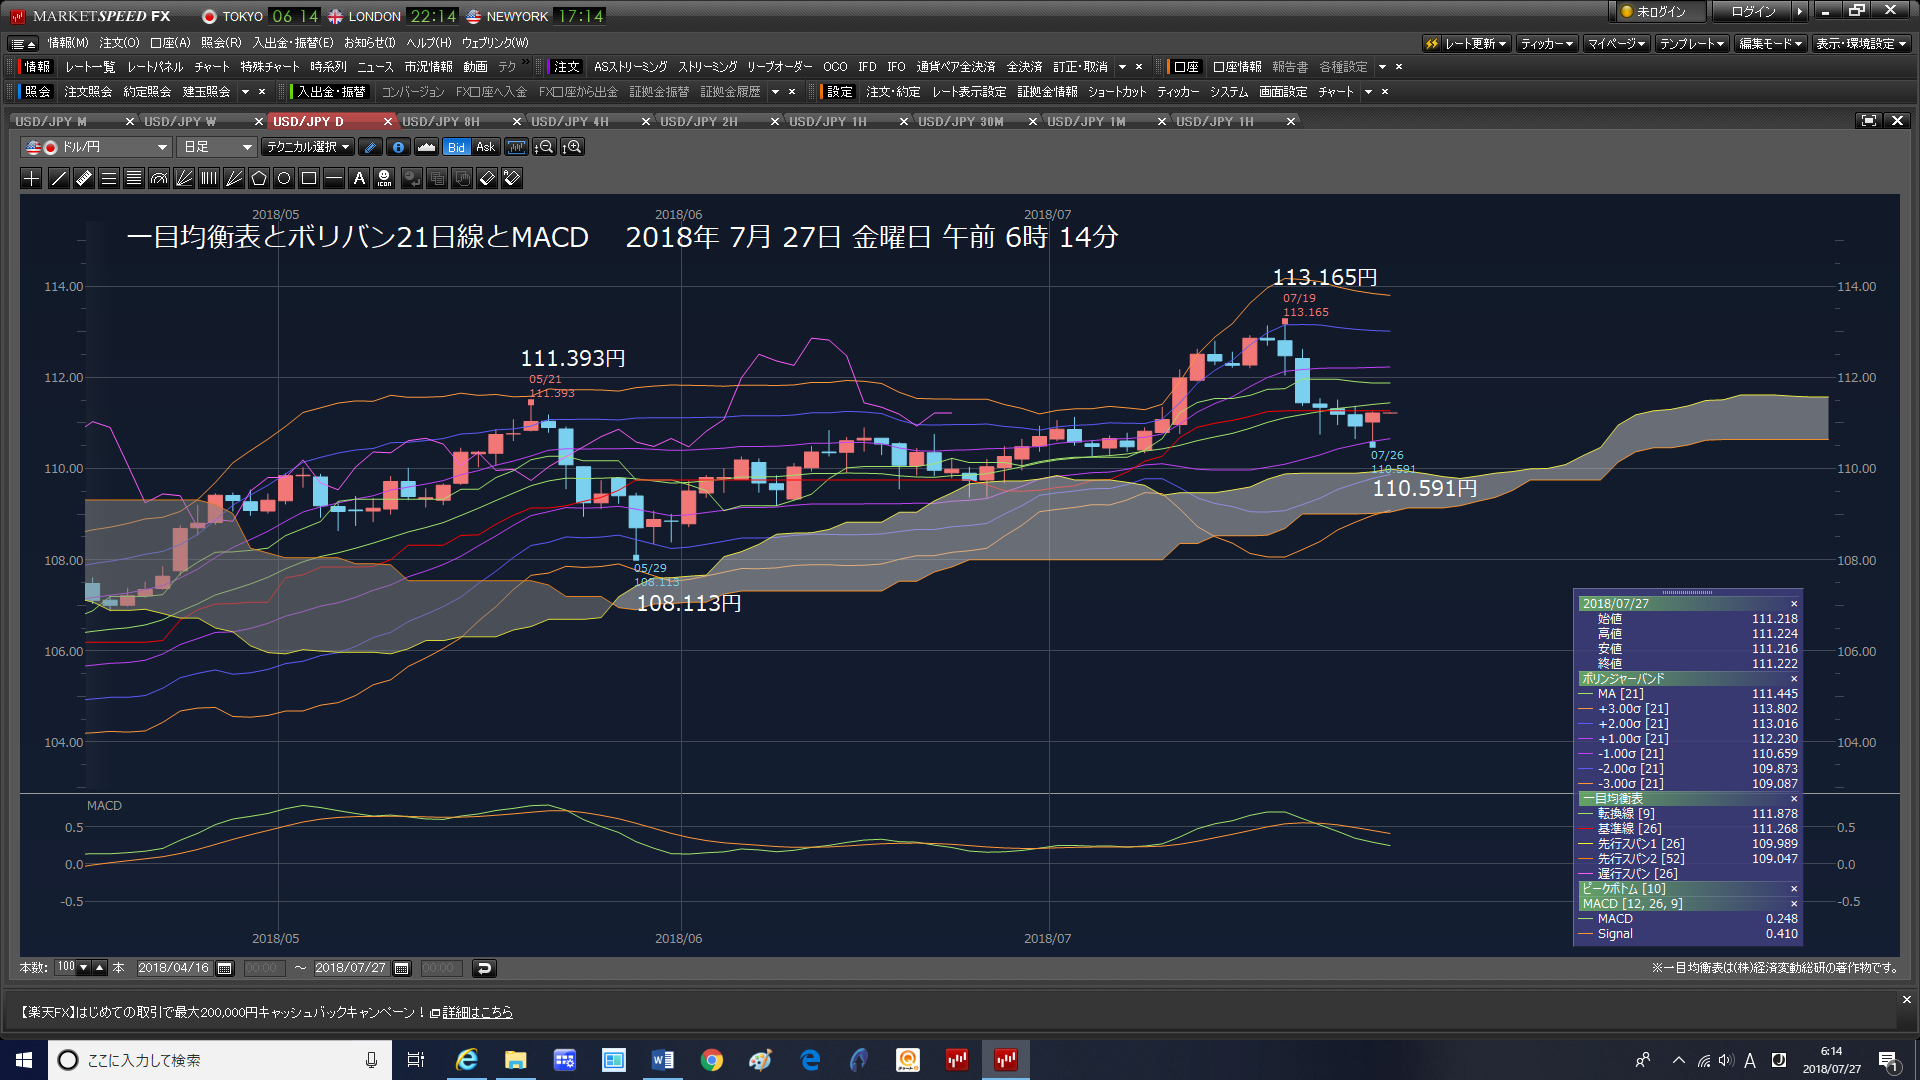Open Google Chrome from the taskbar
The image size is (1920, 1080).
click(x=711, y=1060)
